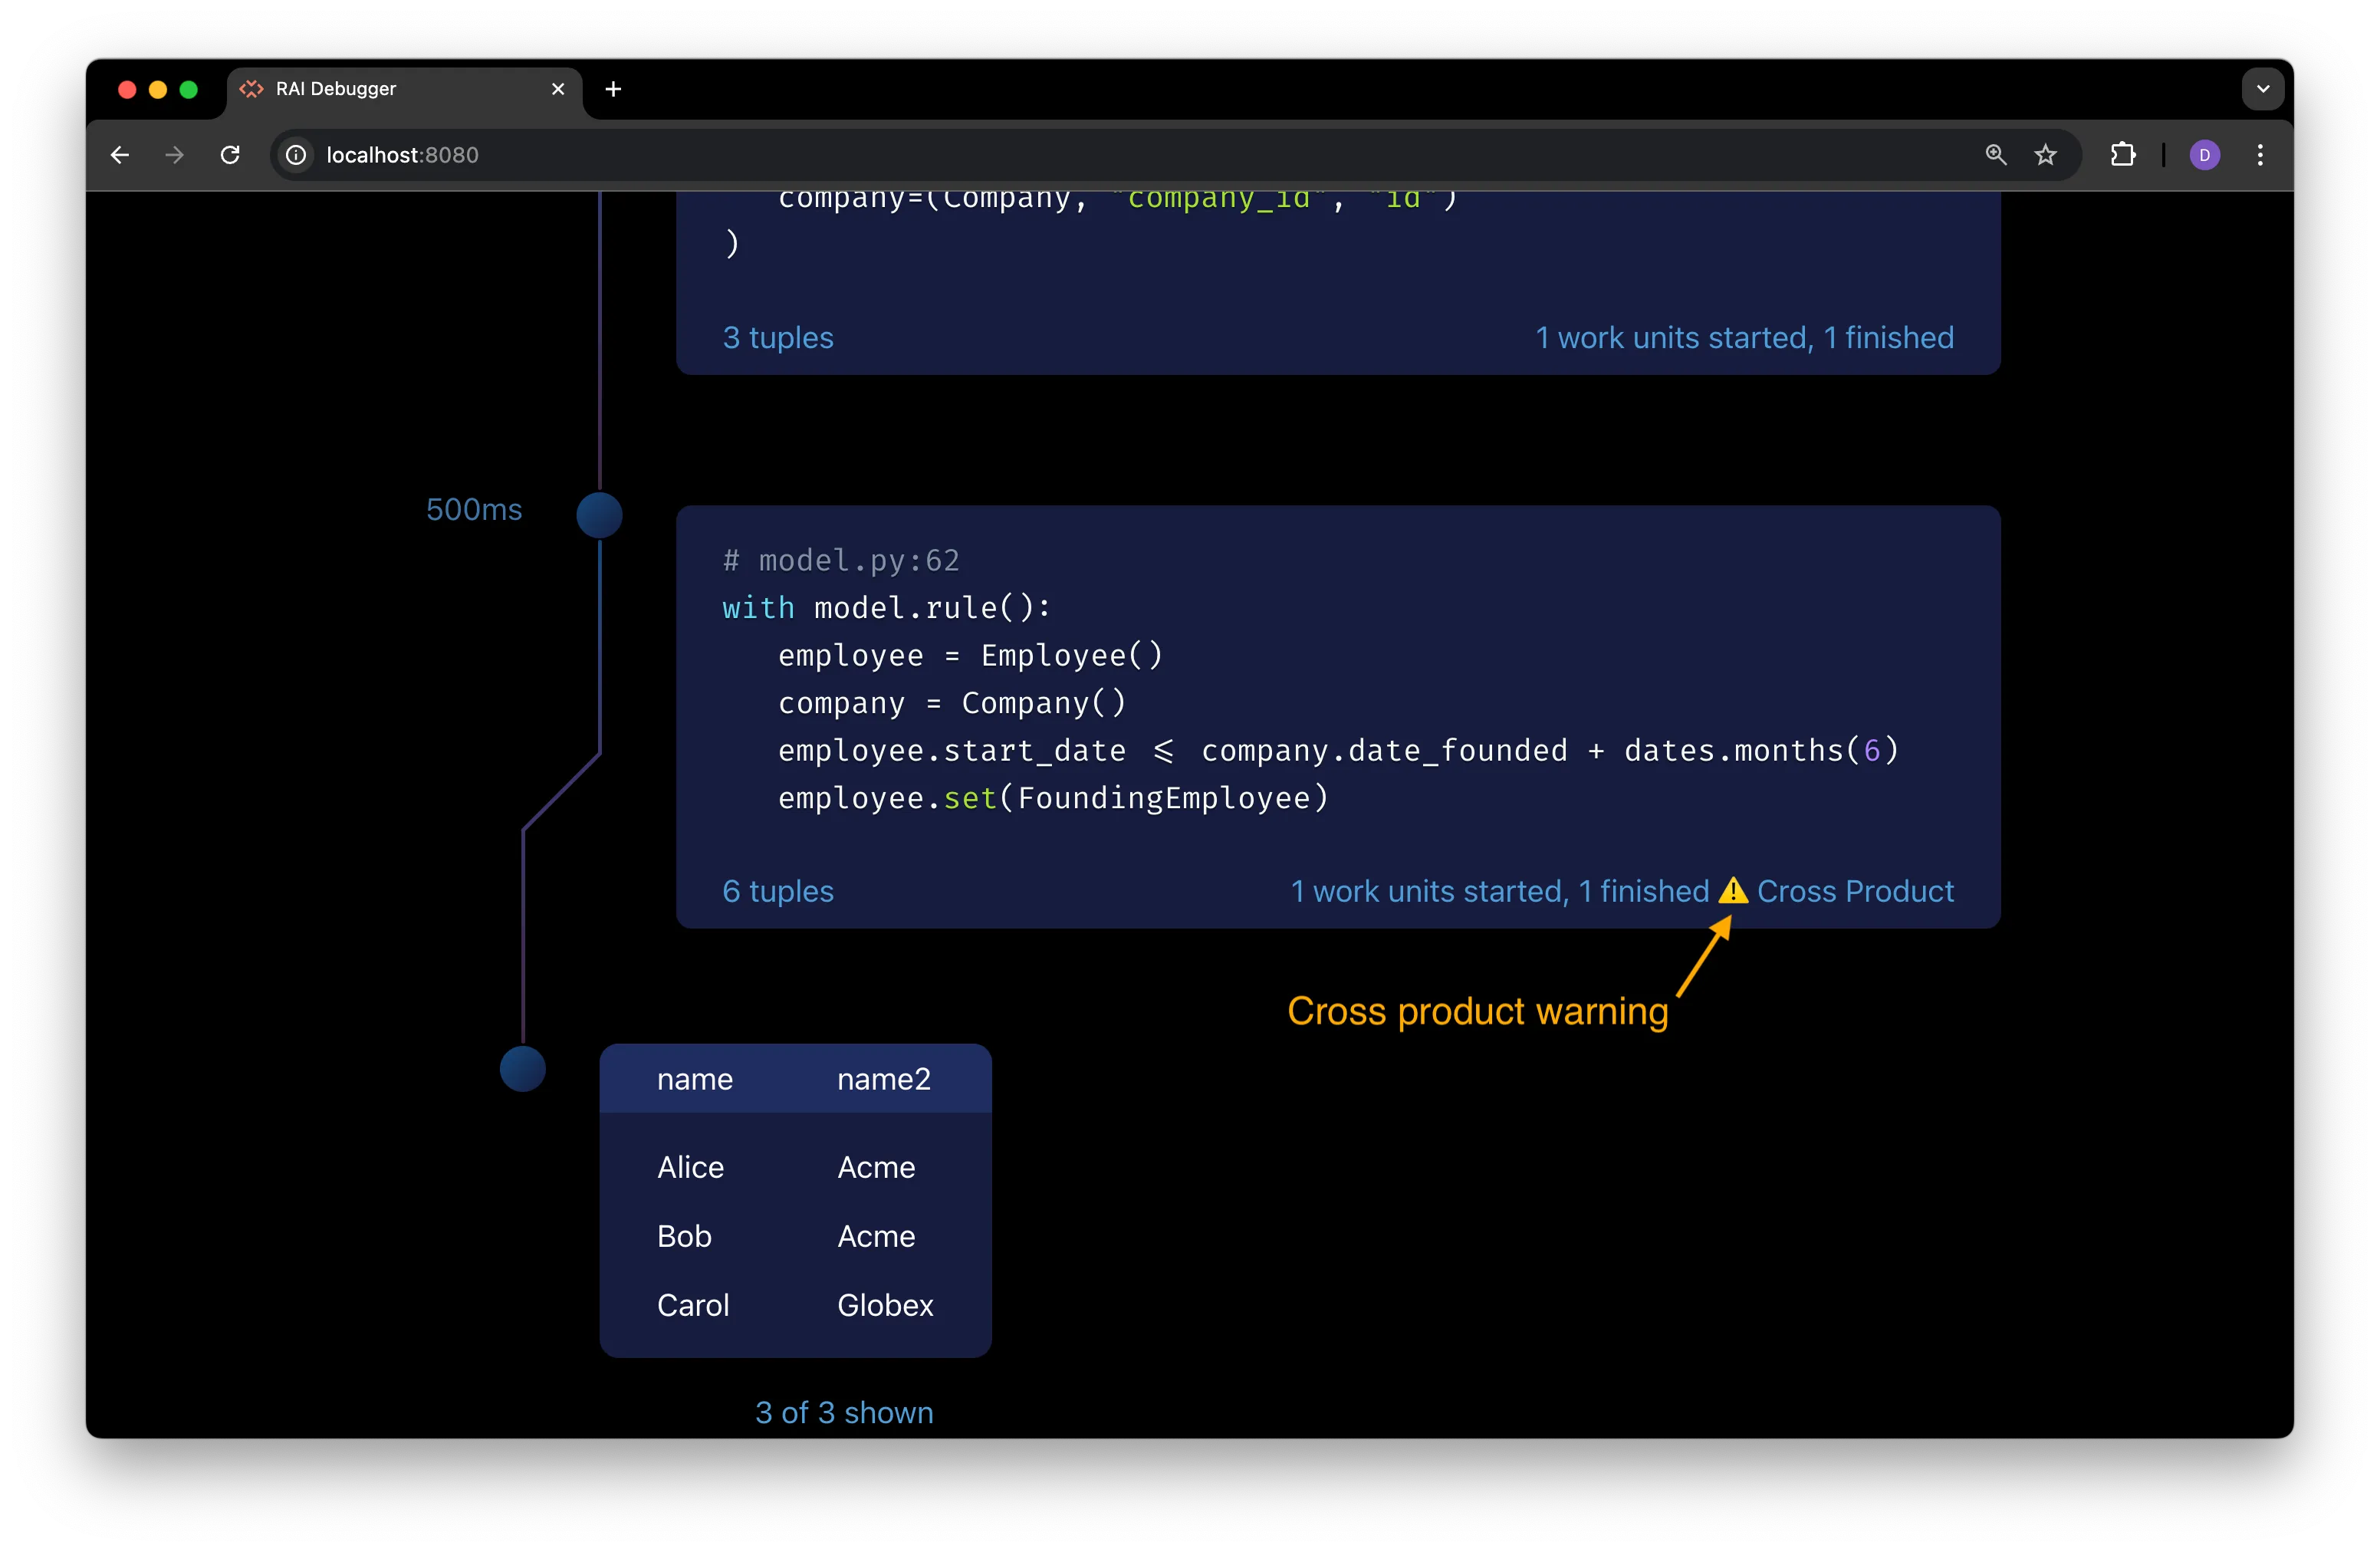The image size is (2380, 1552).
Task: Open the Chrome three-dot menu
Action: (x=2260, y=155)
